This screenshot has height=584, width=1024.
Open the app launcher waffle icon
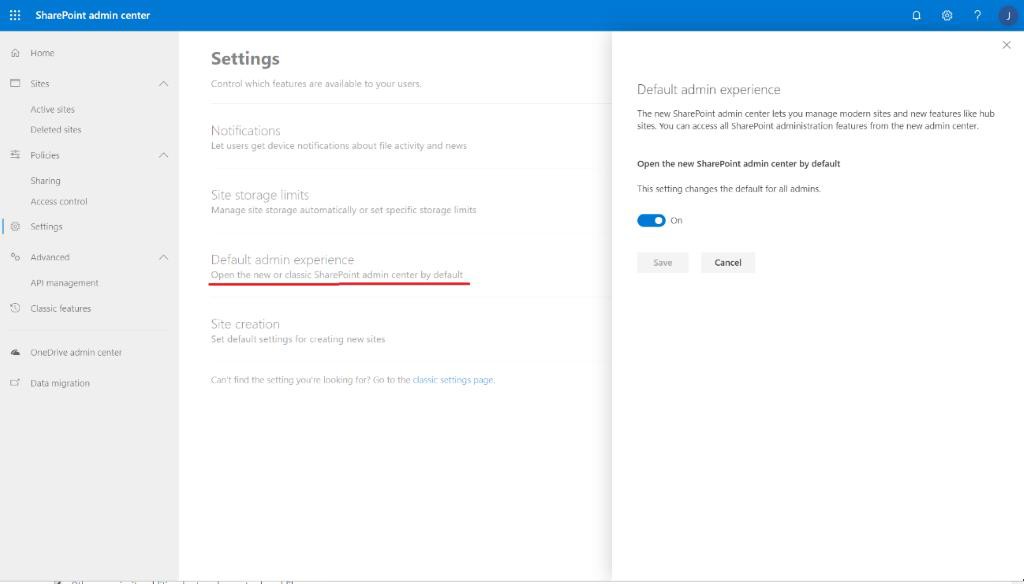(x=15, y=15)
